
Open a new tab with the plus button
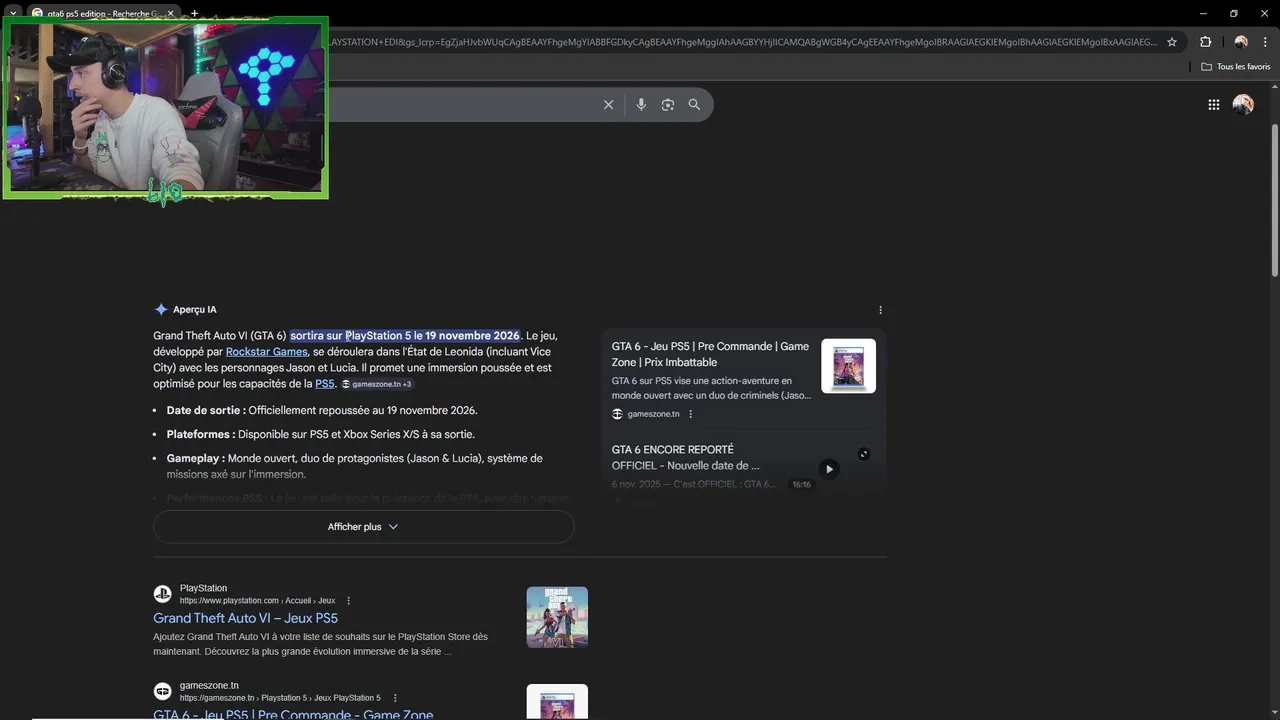click(194, 13)
